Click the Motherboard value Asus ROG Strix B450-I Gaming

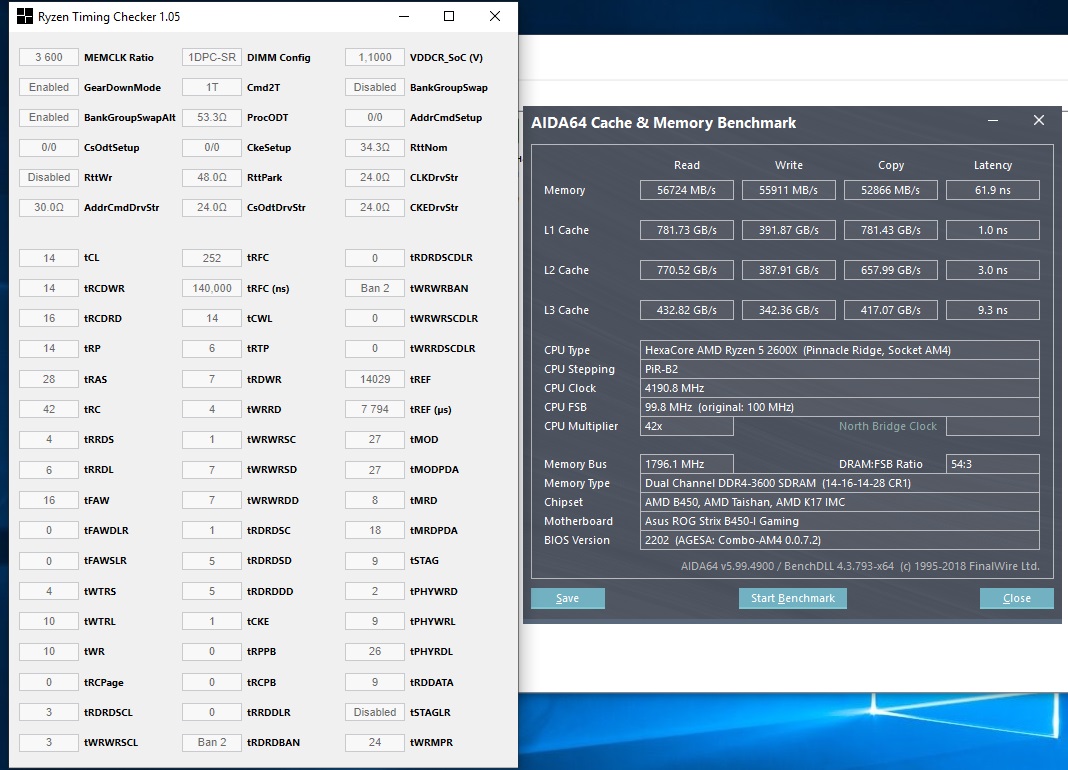click(840, 521)
